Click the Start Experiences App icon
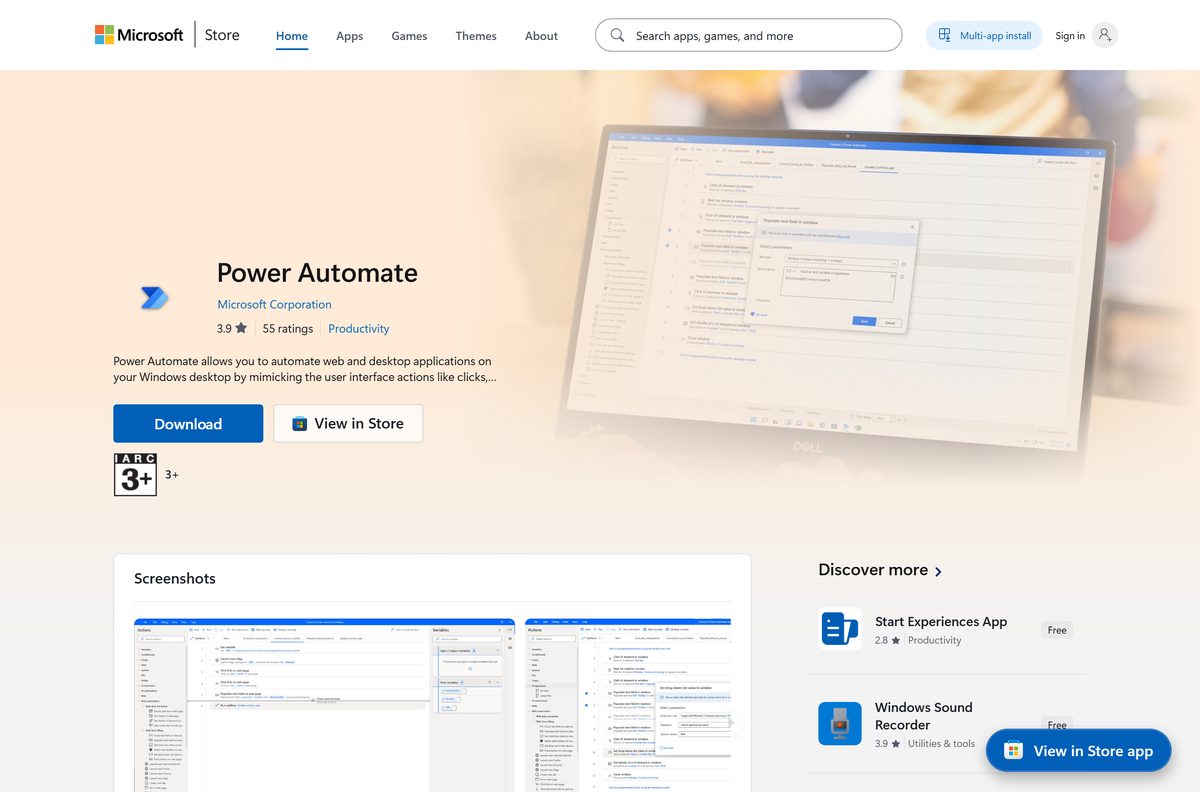This screenshot has width=1200, height=792. (x=840, y=629)
